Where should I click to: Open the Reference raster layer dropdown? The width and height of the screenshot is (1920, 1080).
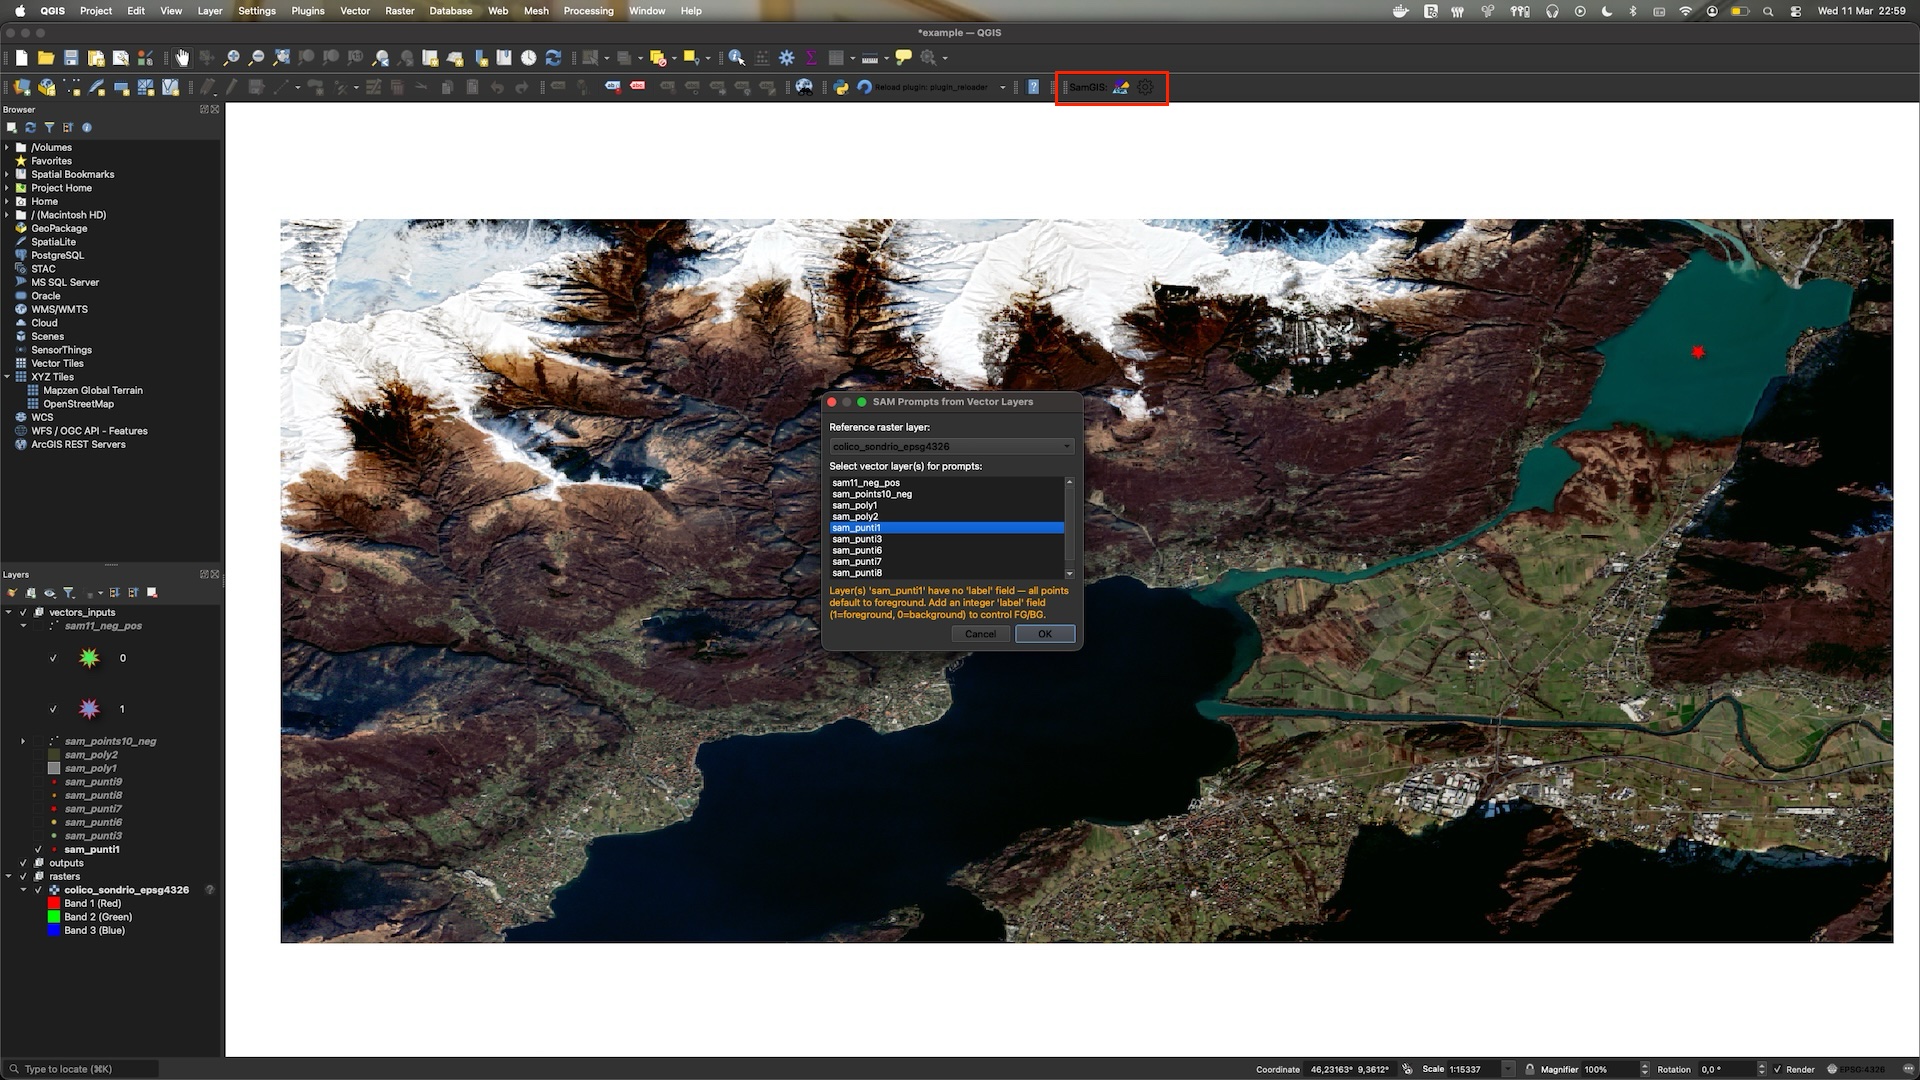click(x=951, y=446)
